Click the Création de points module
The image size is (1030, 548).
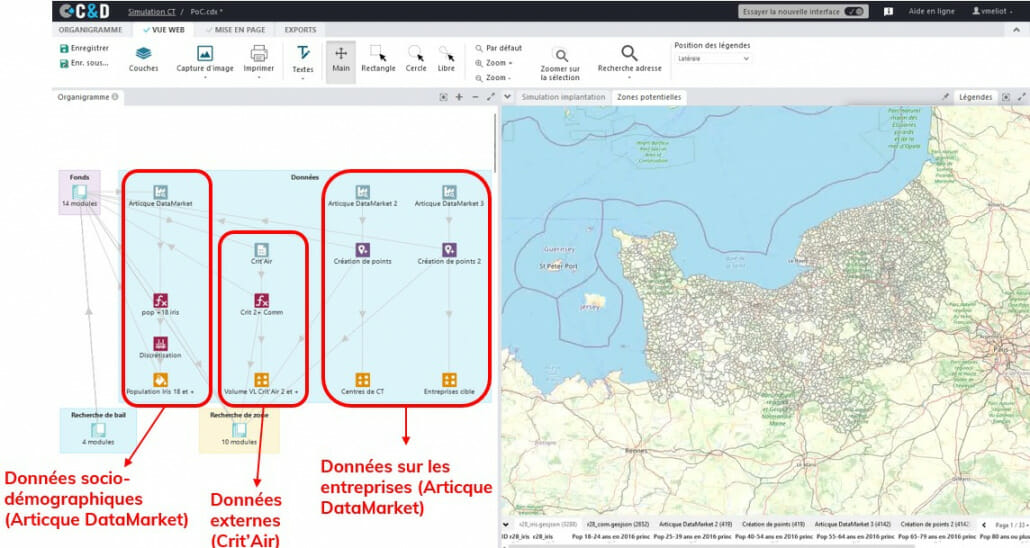pos(363,254)
